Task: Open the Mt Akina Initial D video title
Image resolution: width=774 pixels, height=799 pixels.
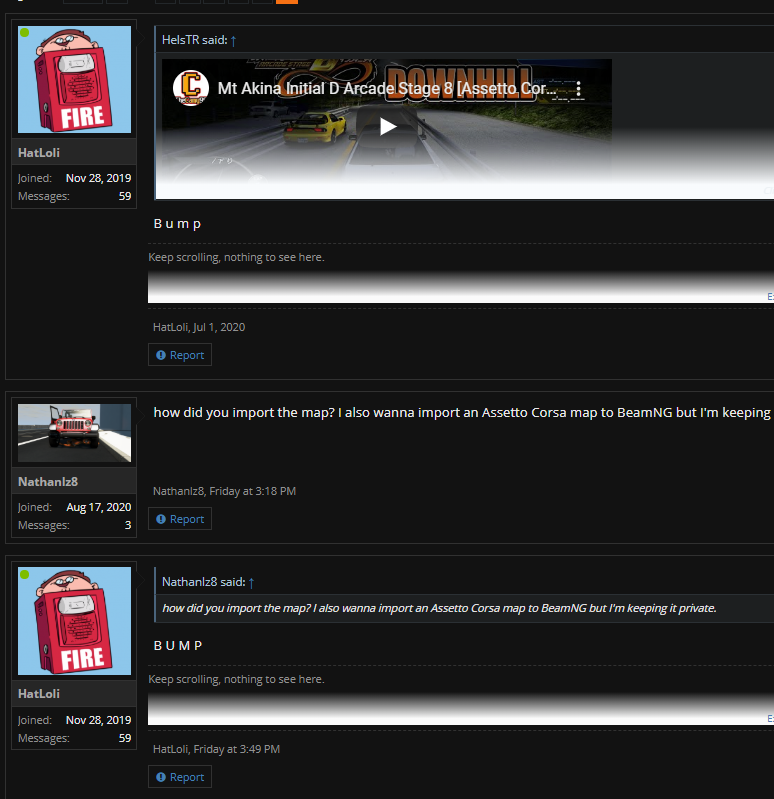Action: 386,89
